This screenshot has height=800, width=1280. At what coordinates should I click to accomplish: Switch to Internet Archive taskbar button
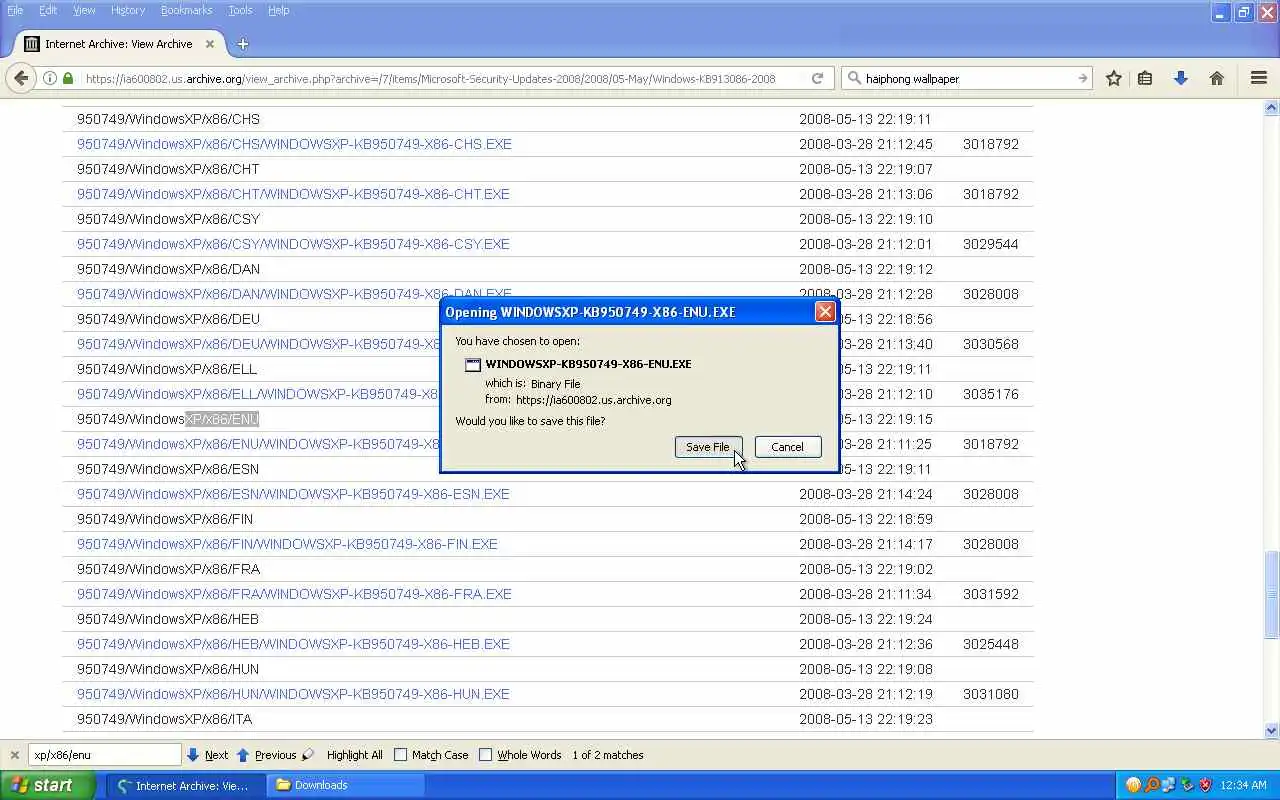point(184,785)
